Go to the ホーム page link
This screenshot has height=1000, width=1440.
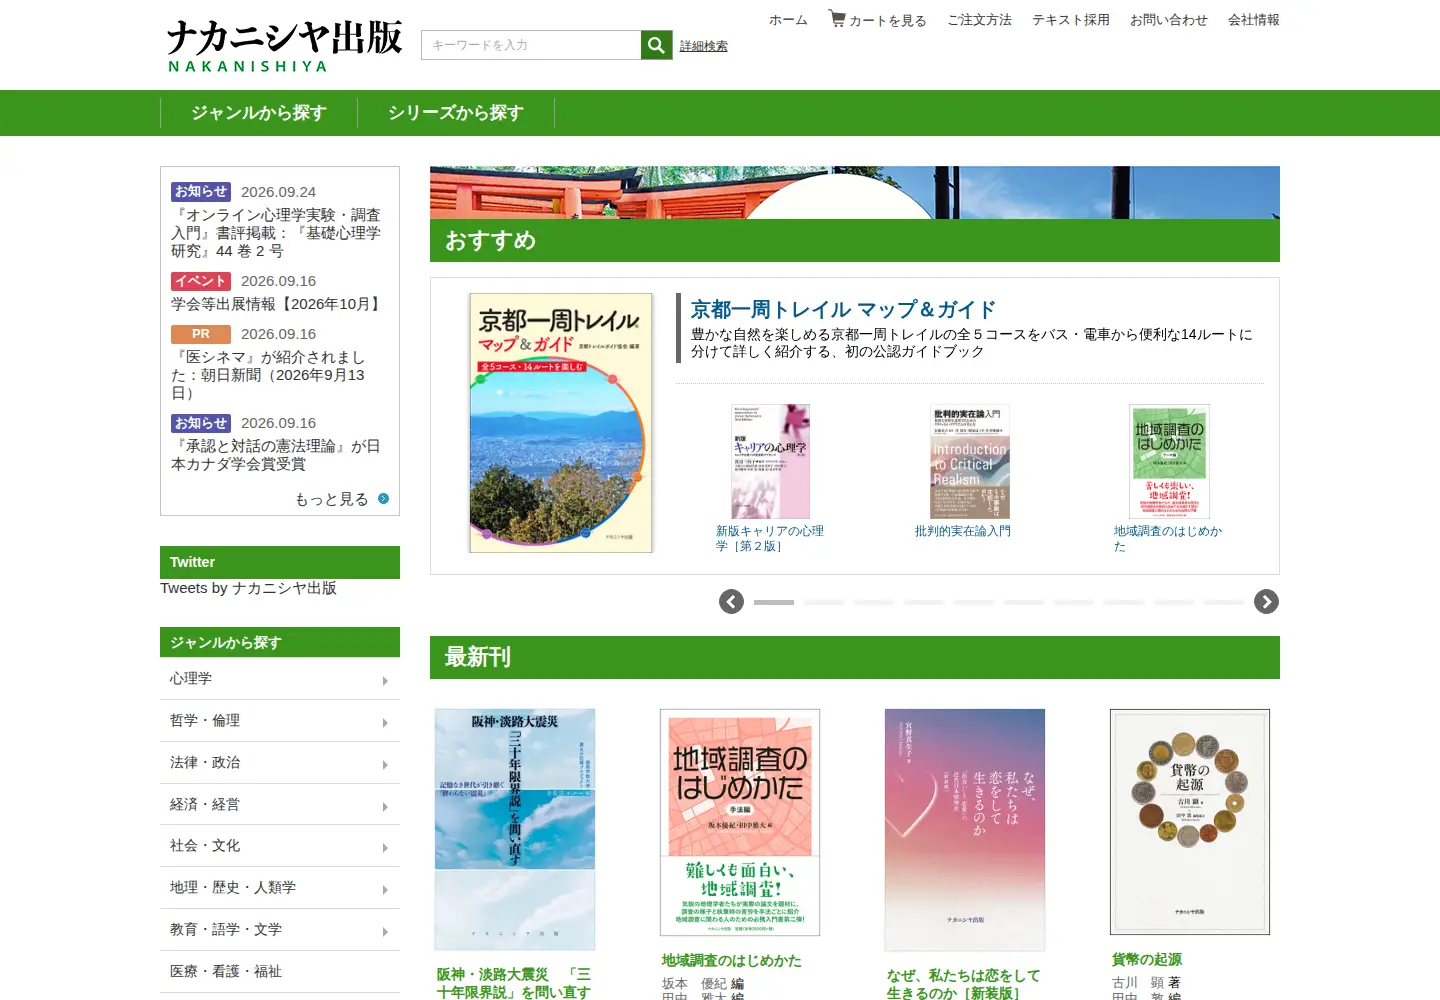tap(788, 20)
